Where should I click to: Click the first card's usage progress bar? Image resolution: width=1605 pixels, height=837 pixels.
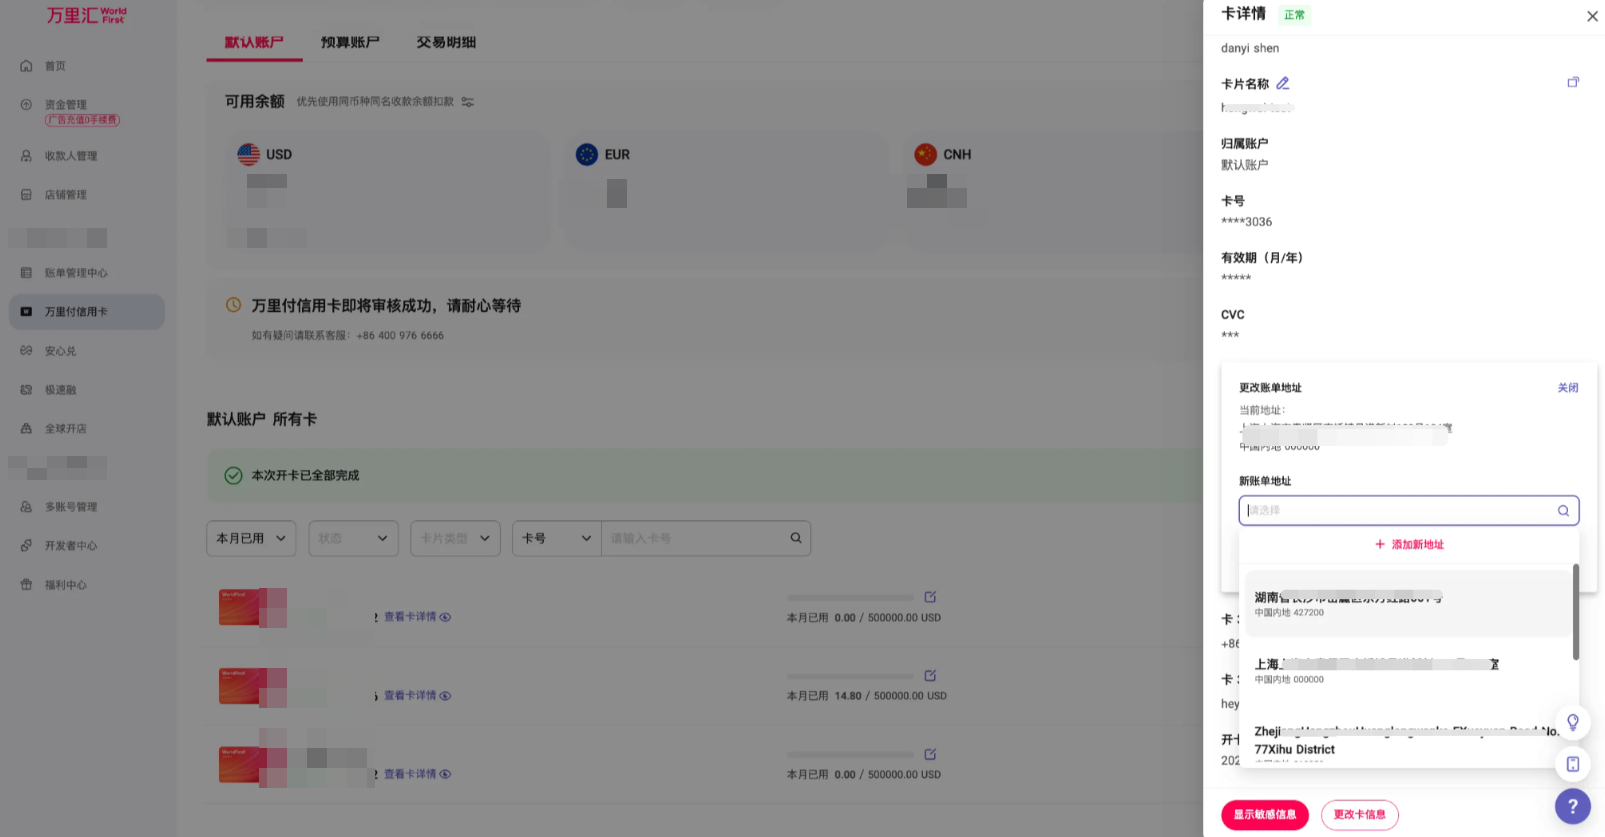pos(850,598)
